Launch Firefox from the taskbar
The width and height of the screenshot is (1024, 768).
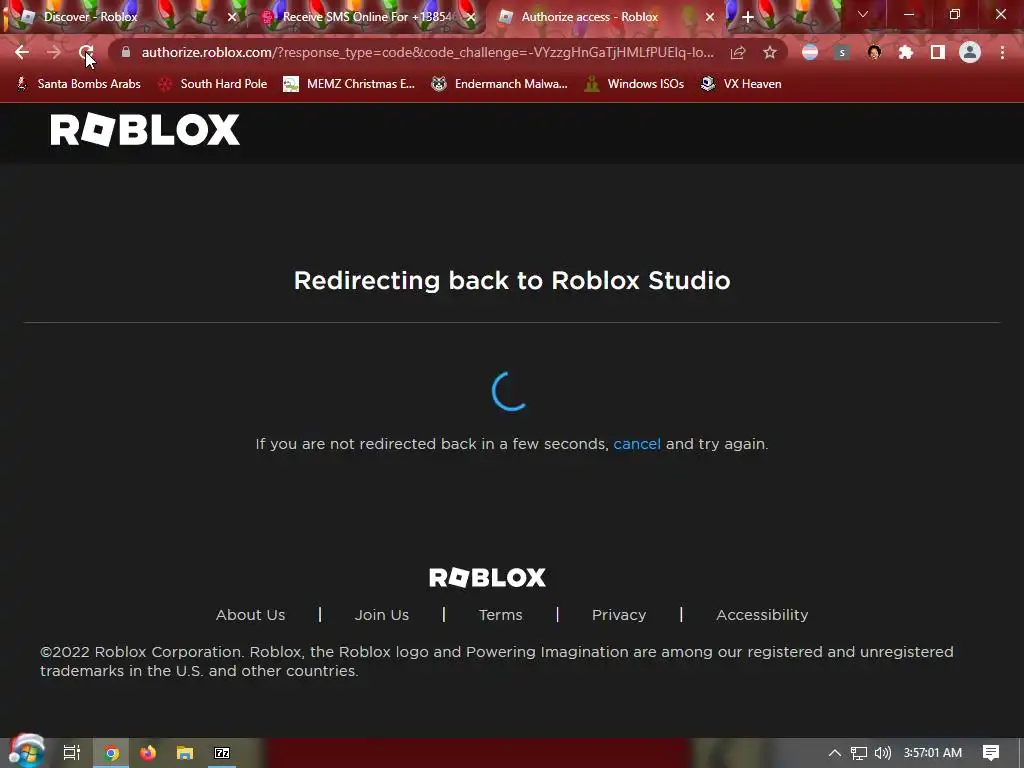[x=148, y=753]
